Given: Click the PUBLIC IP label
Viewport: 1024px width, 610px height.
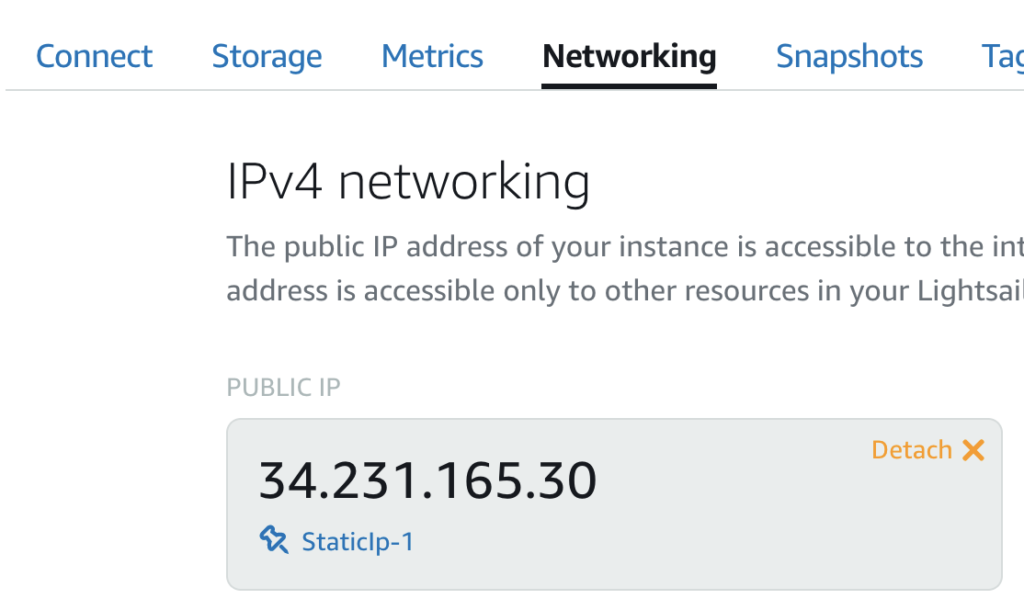Looking at the screenshot, I should pyautogui.click(x=283, y=387).
